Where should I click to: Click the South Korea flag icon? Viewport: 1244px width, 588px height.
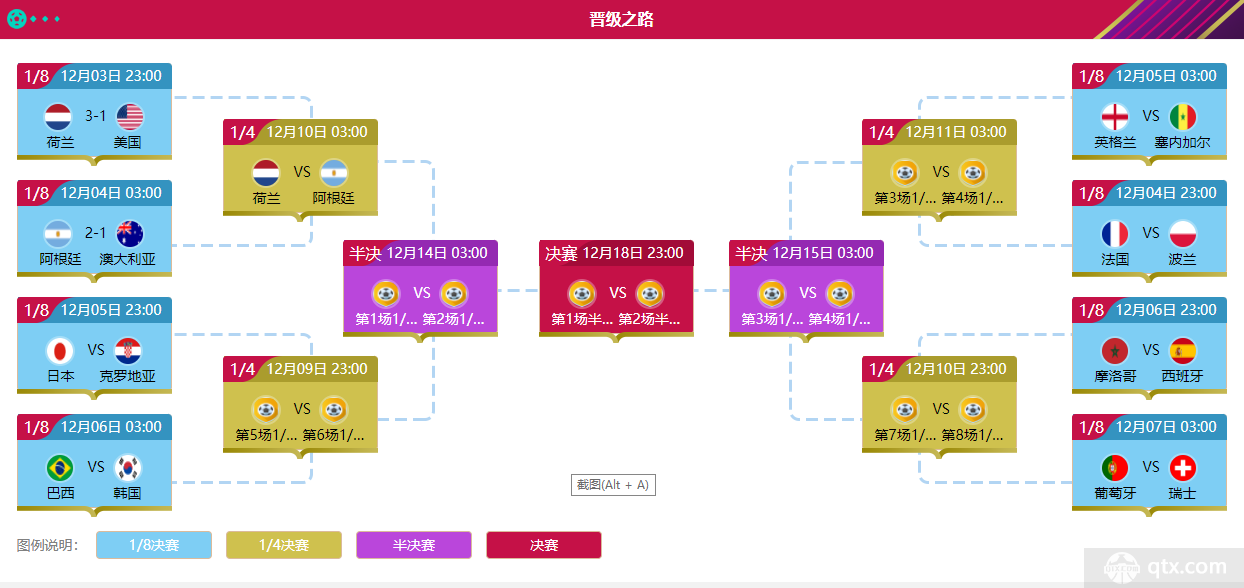(130, 467)
